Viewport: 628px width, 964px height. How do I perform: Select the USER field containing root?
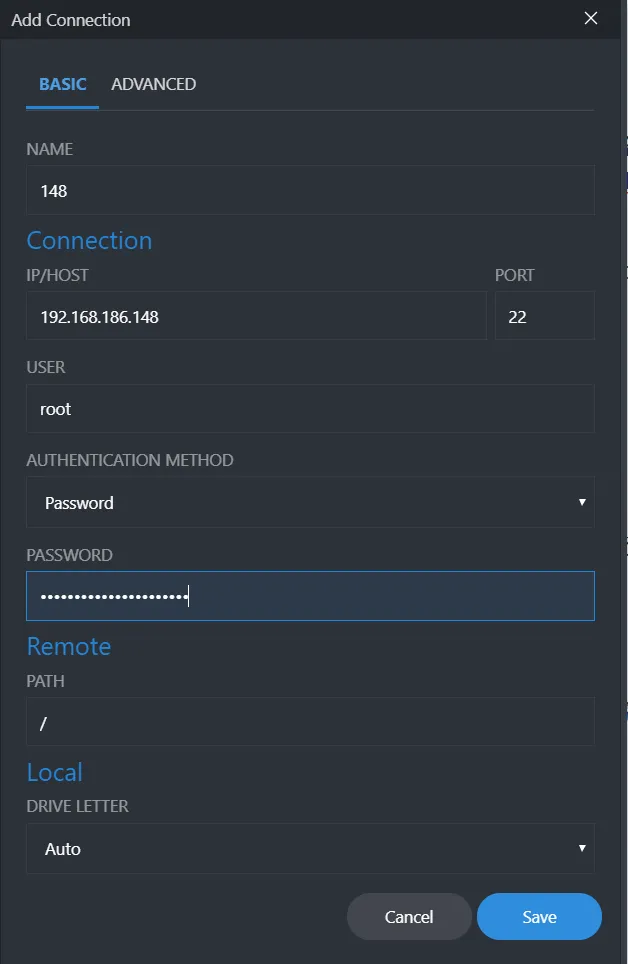click(310, 409)
